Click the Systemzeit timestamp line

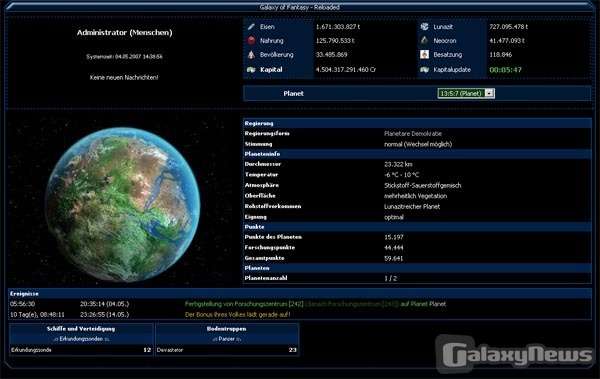point(124,56)
